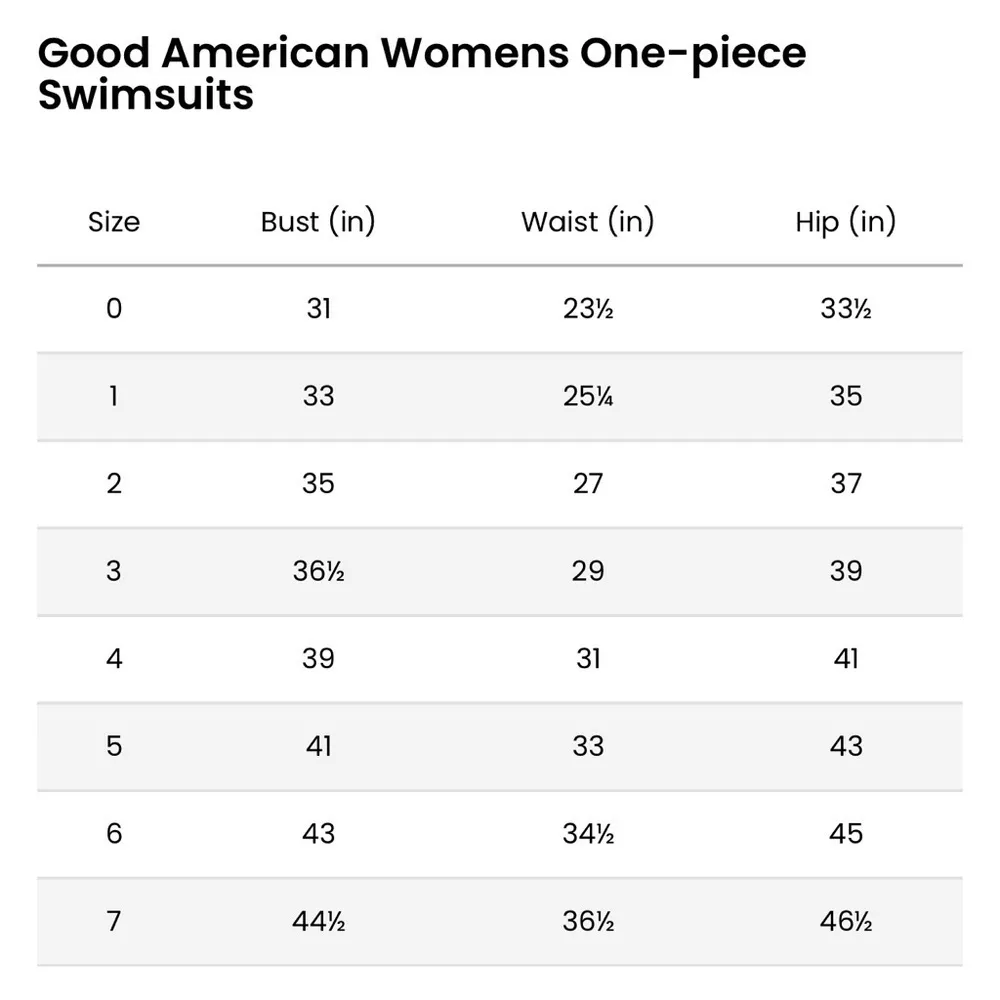1000x1000 pixels.
Task: Select size 4 row label
Action: (114, 659)
